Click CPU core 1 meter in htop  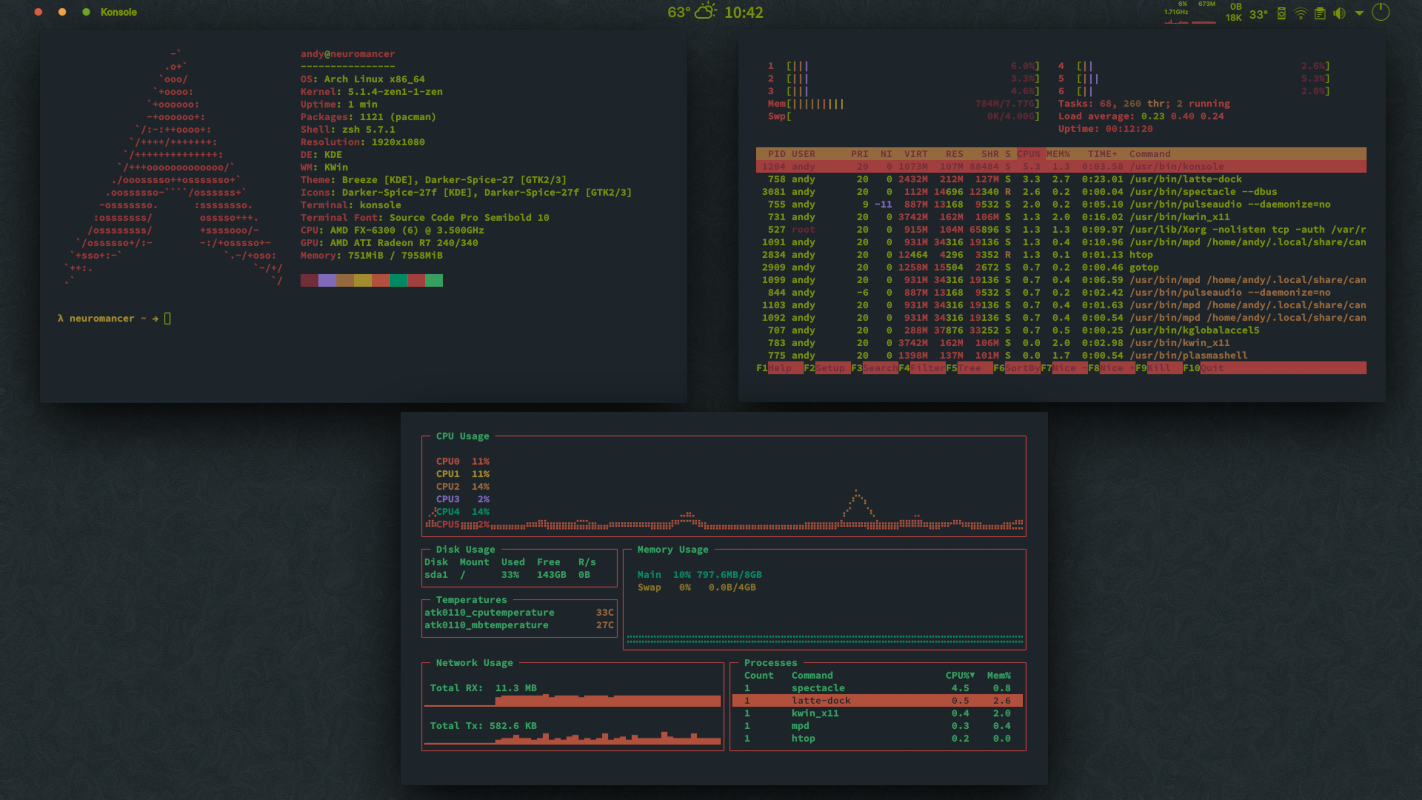tap(903, 66)
